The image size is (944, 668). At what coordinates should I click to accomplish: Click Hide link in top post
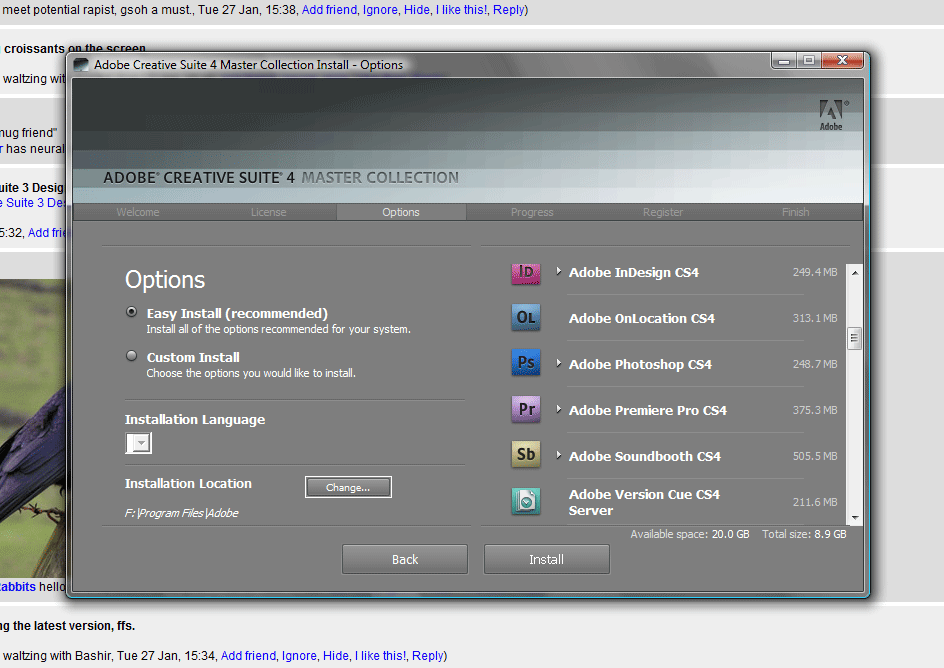pos(417,10)
